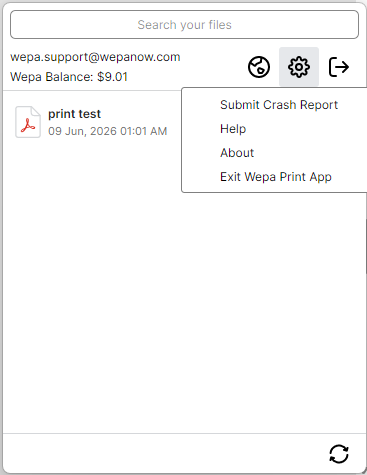
Task: Select Exit Wepa Print App
Action: (276, 177)
